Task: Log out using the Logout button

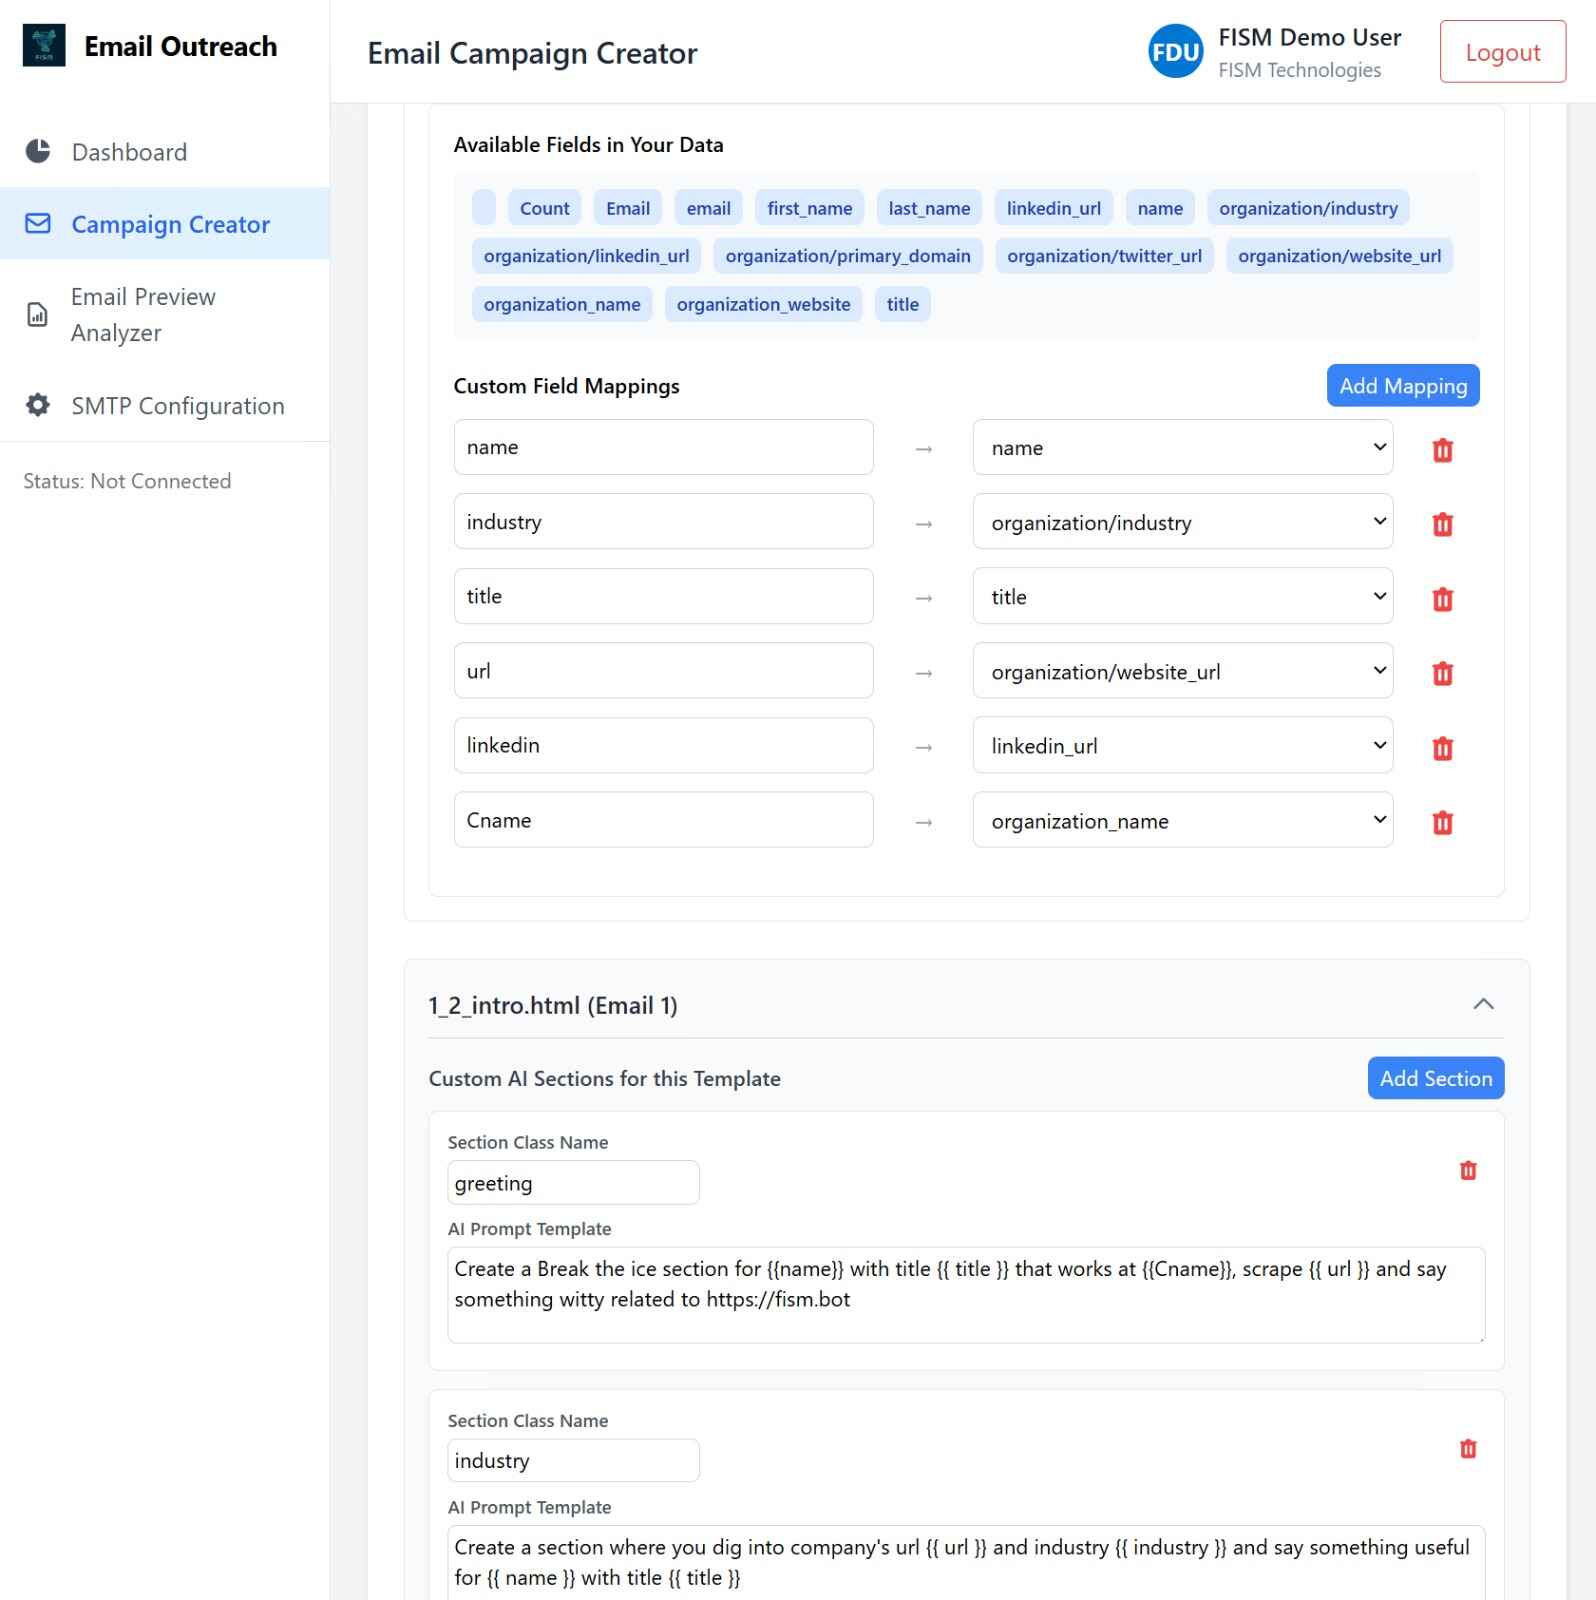Action: pyautogui.click(x=1502, y=52)
